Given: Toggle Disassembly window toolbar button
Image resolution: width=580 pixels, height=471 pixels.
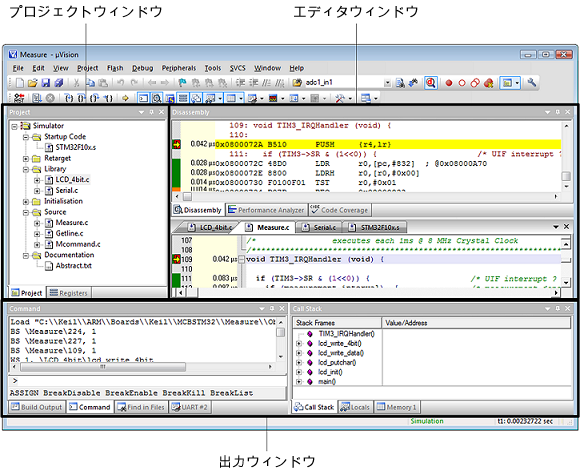Looking at the screenshot, I should 156,98.
